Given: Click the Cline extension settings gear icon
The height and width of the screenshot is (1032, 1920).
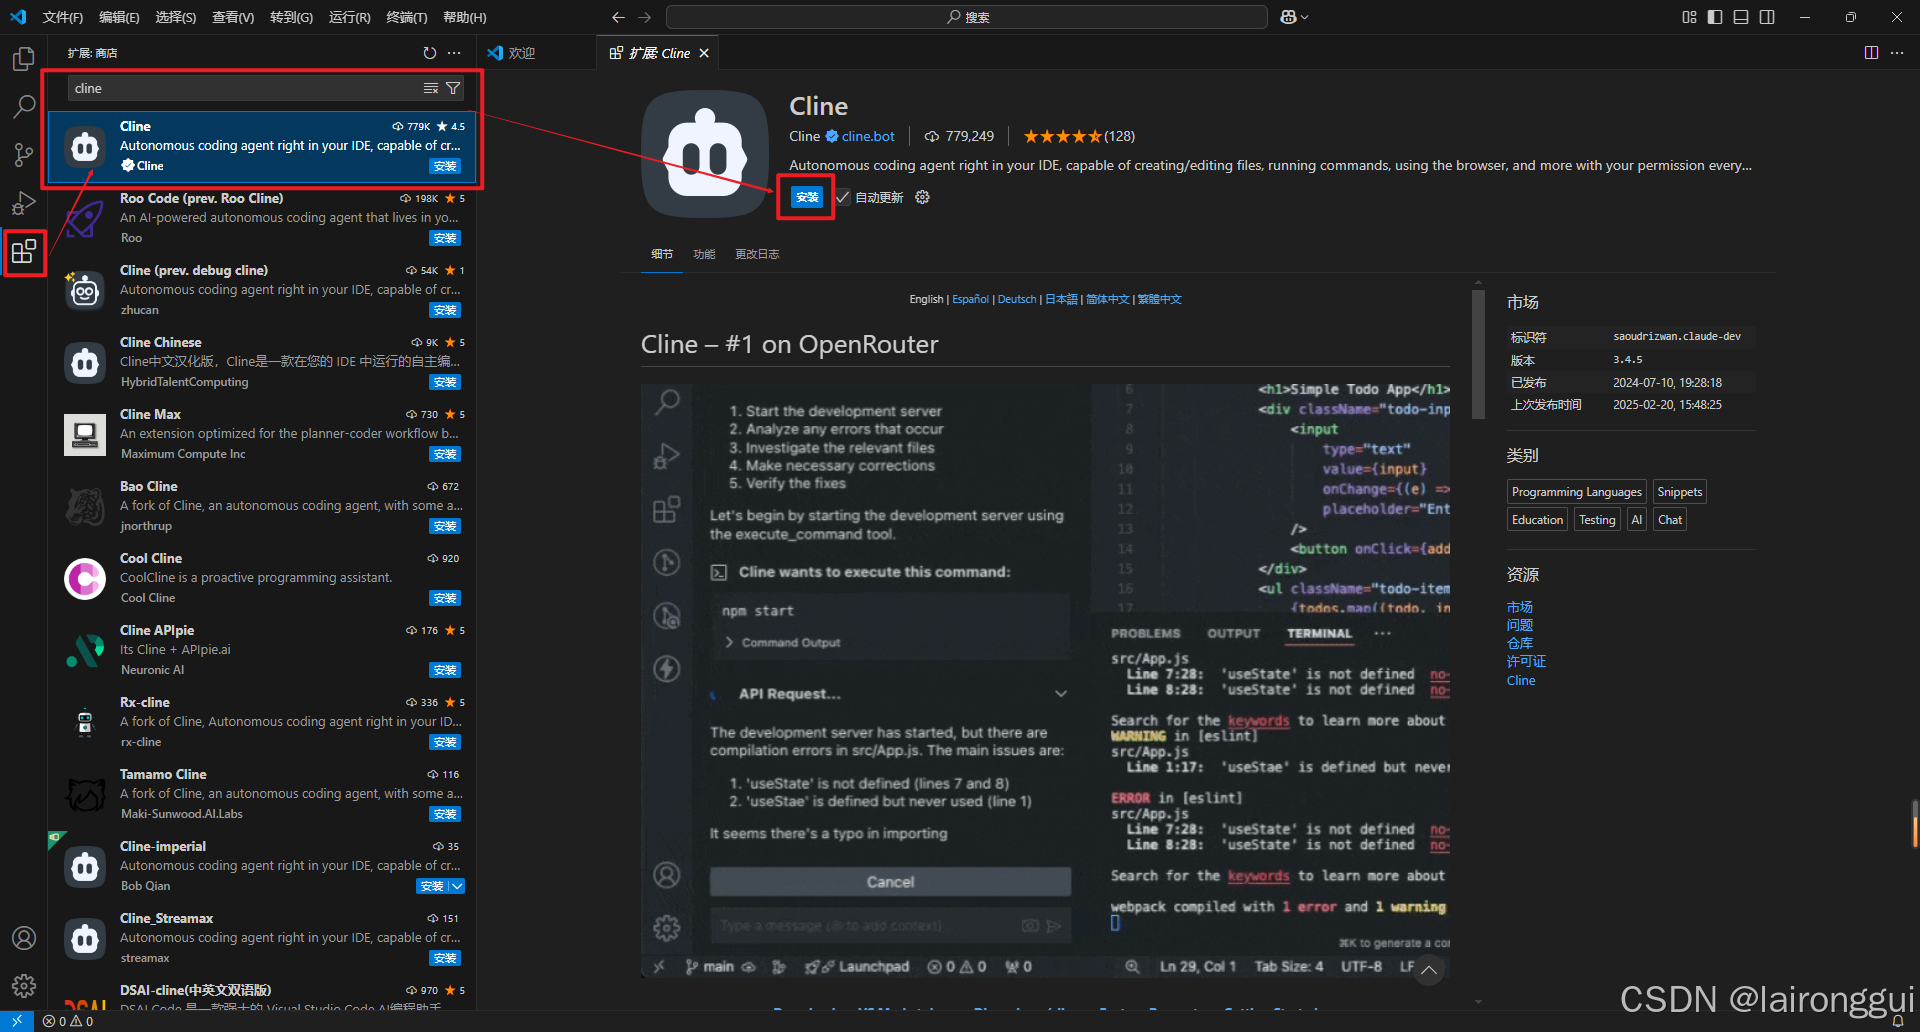Looking at the screenshot, I should click(x=923, y=197).
